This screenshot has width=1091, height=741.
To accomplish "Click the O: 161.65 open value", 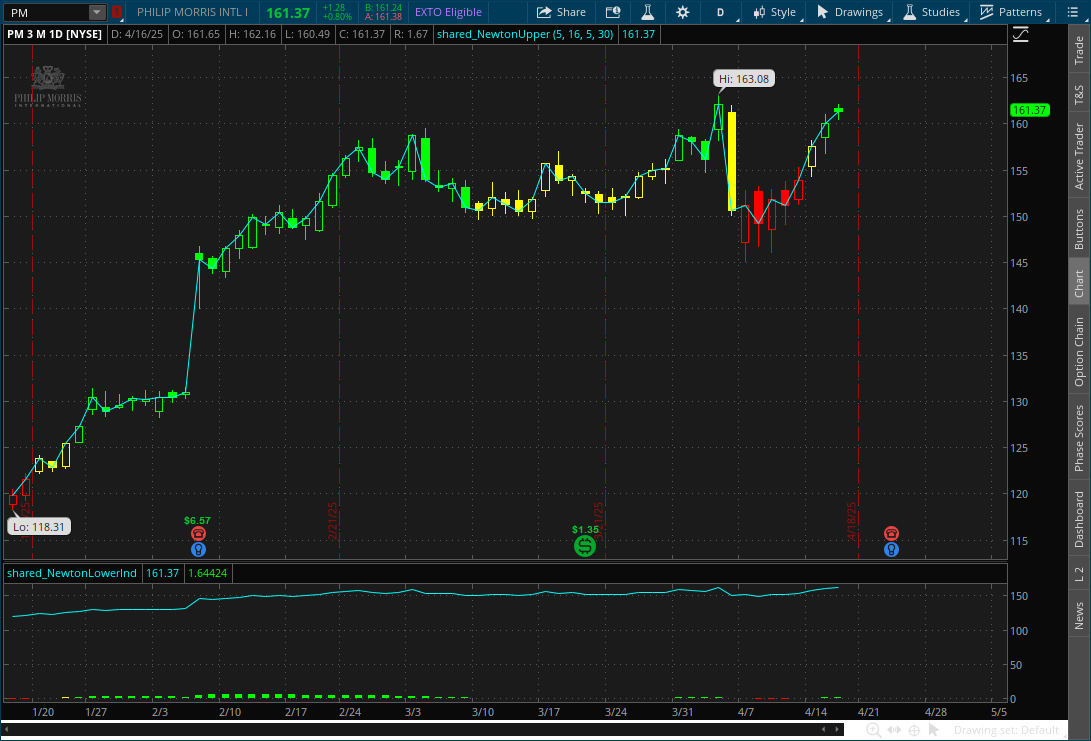I will [x=196, y=34].
